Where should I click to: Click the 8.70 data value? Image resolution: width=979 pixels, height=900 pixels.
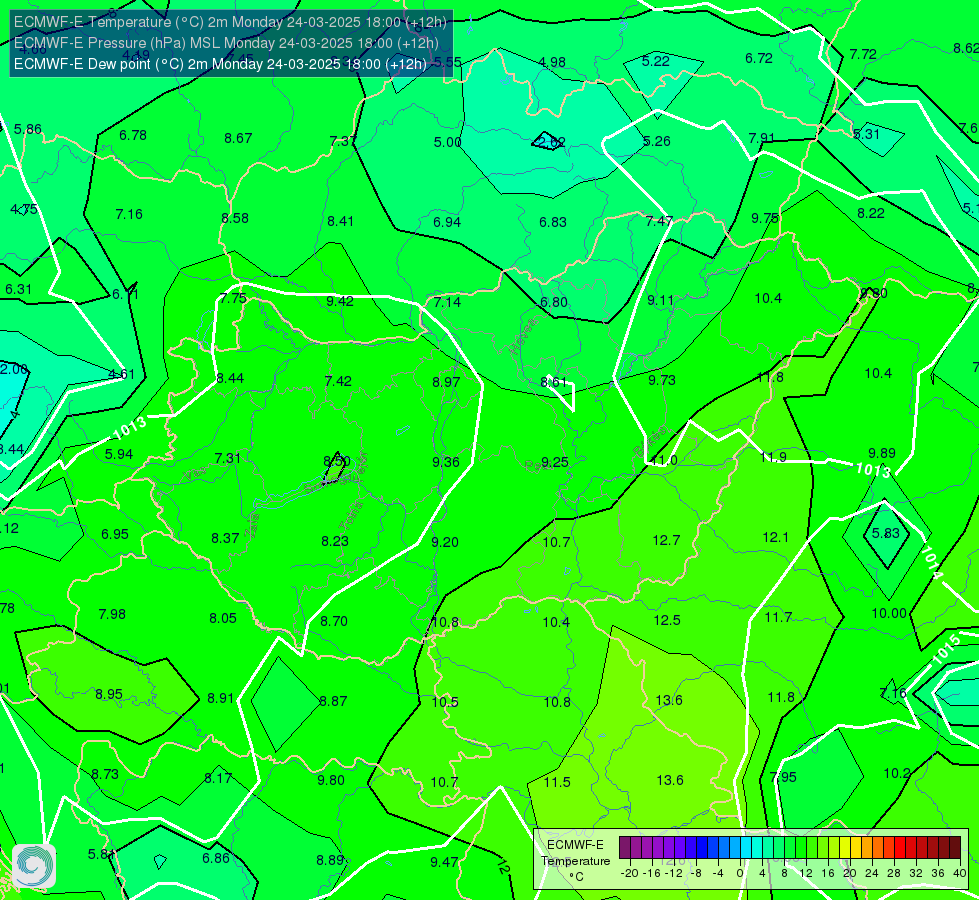[x=333, y=621]
